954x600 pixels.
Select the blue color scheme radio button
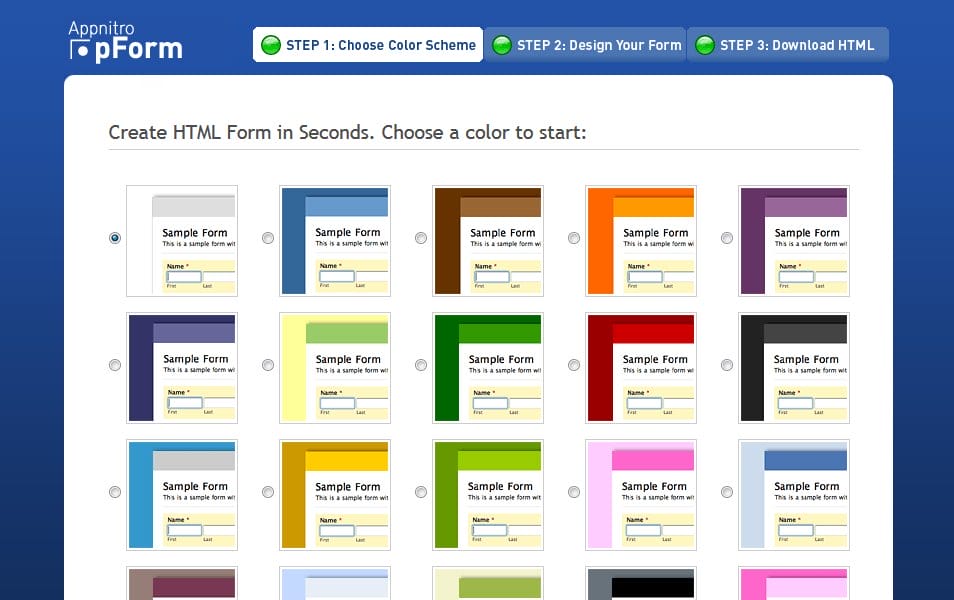[267, 238]
